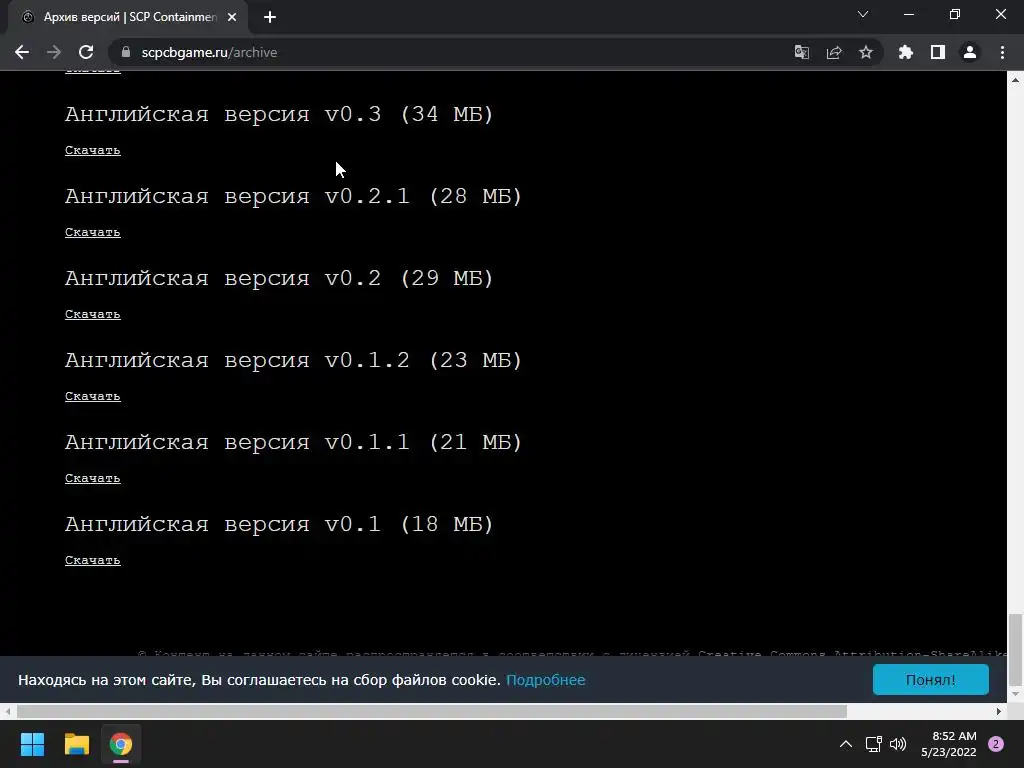Download Английская версия v0.3
This screenshot has height=768, width=1024.
93,150
